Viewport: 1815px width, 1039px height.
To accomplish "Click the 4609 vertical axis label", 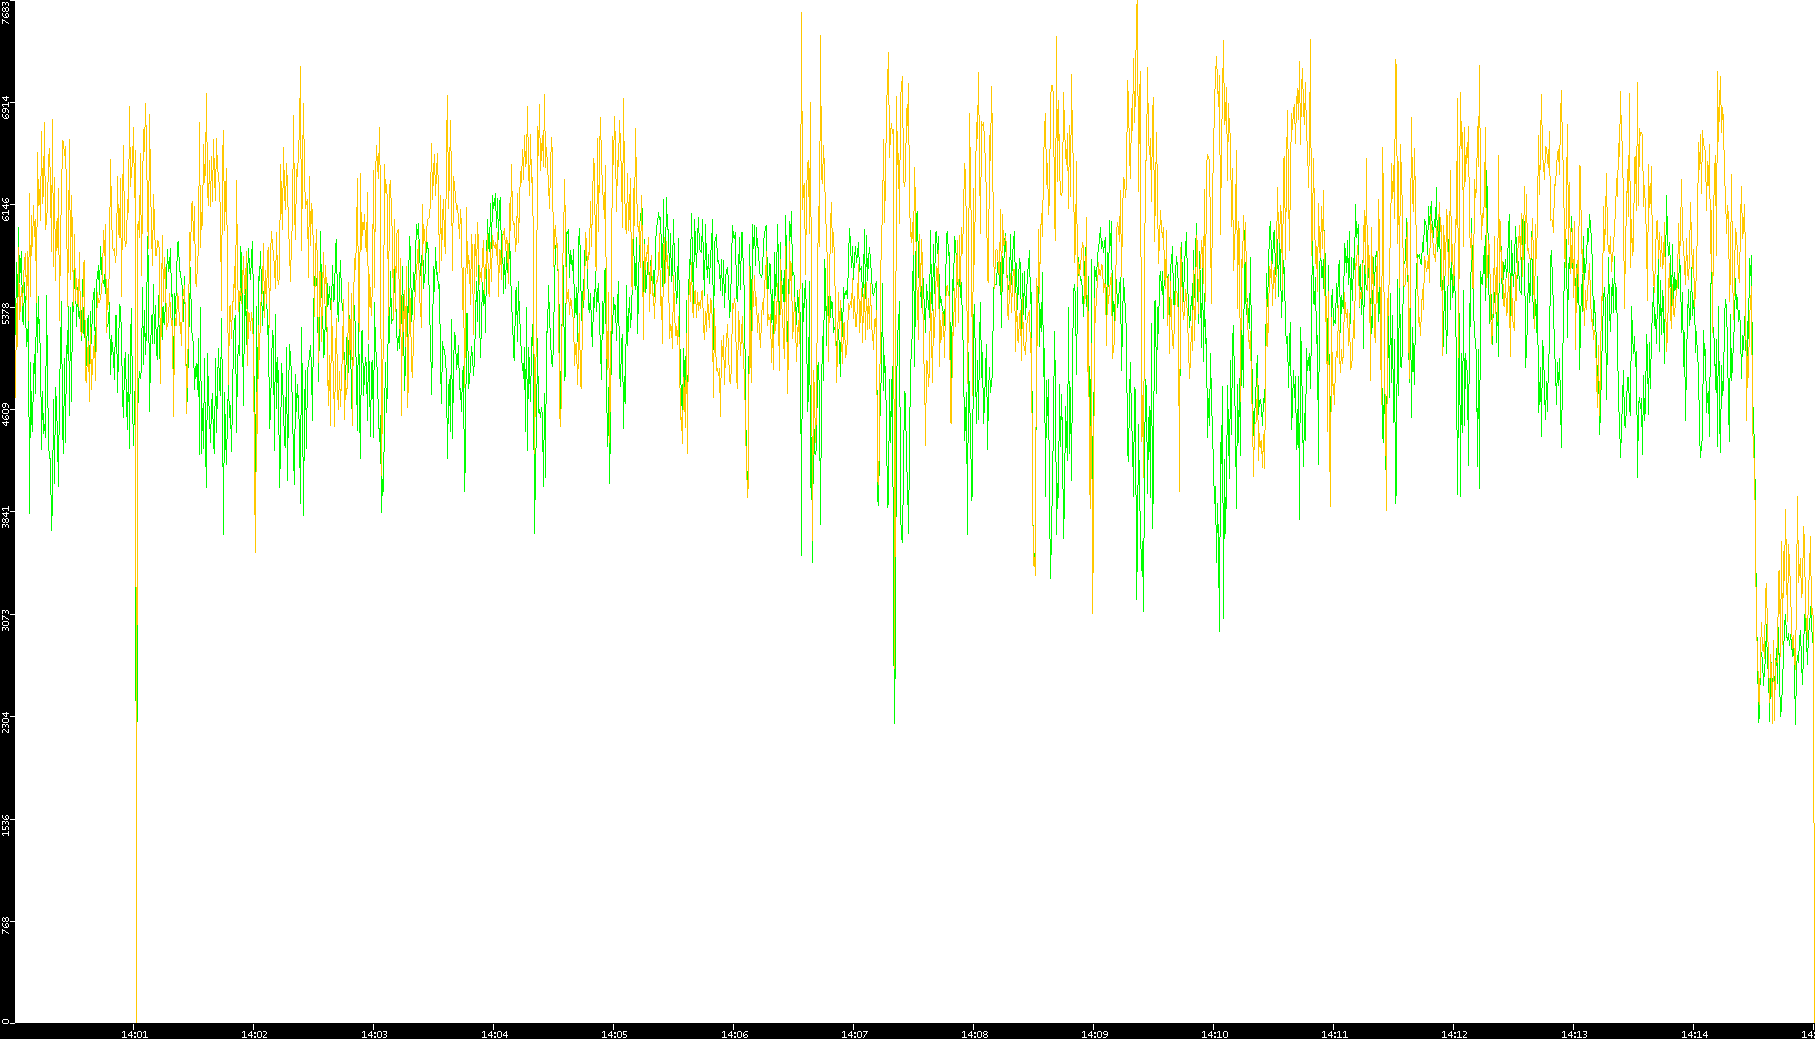I will (7, 414).
